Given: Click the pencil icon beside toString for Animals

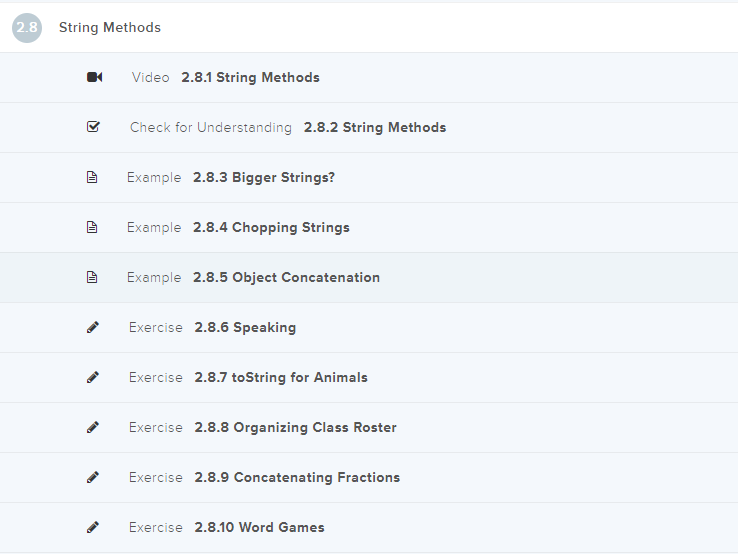Looking at the screenshot, I should point(93,378).
